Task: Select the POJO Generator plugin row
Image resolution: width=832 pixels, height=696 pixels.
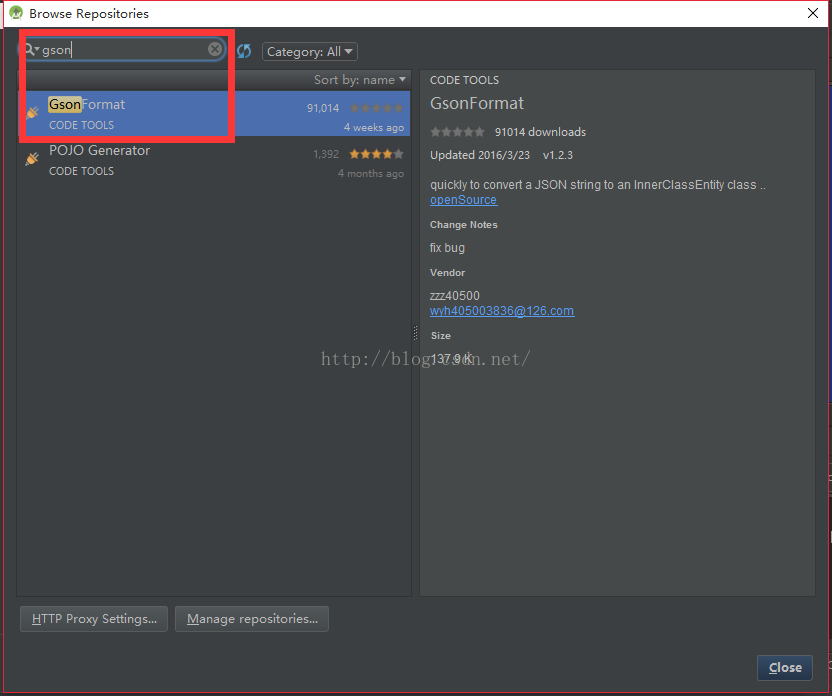Action: 214,159
